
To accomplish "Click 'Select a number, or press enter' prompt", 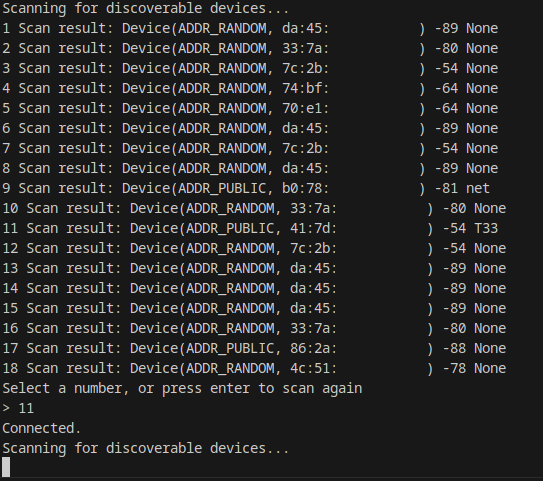I will coord(182,389).
